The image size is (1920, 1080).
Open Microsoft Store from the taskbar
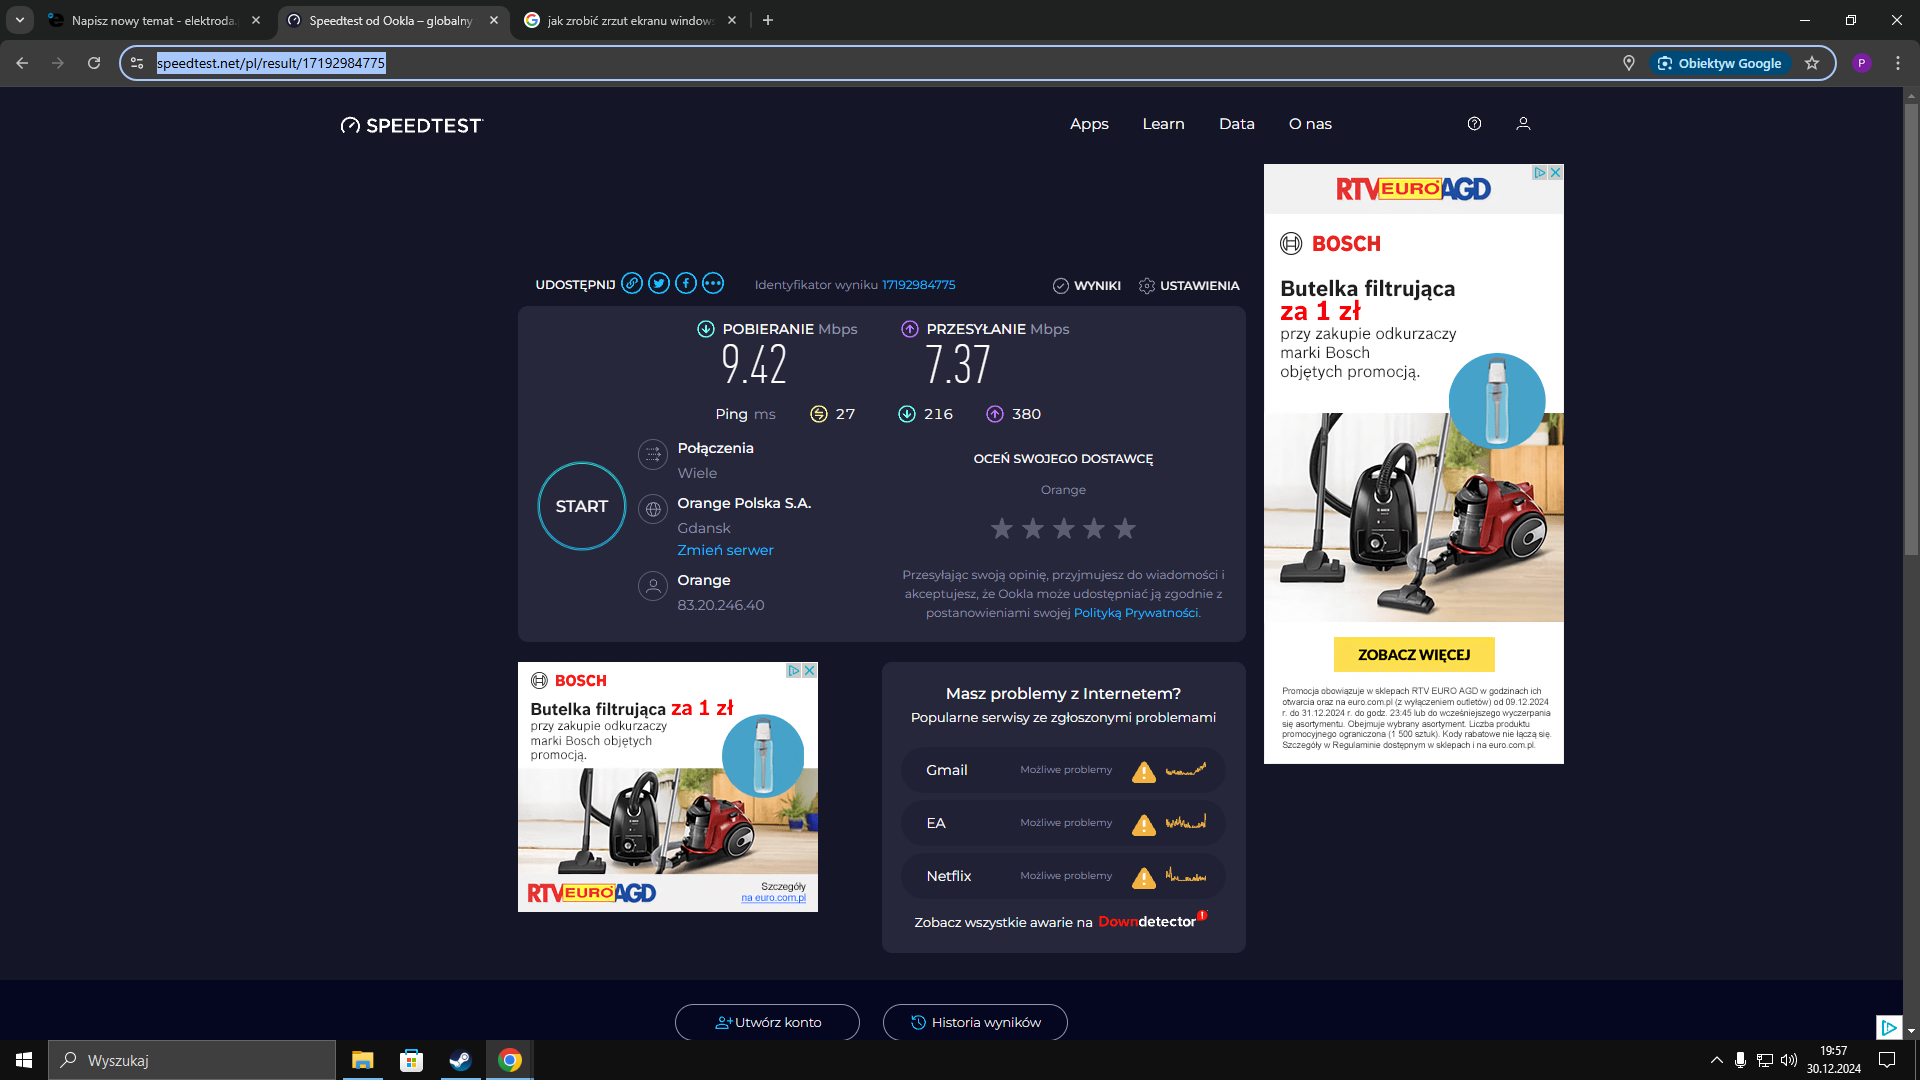(x=411, y=1060)
